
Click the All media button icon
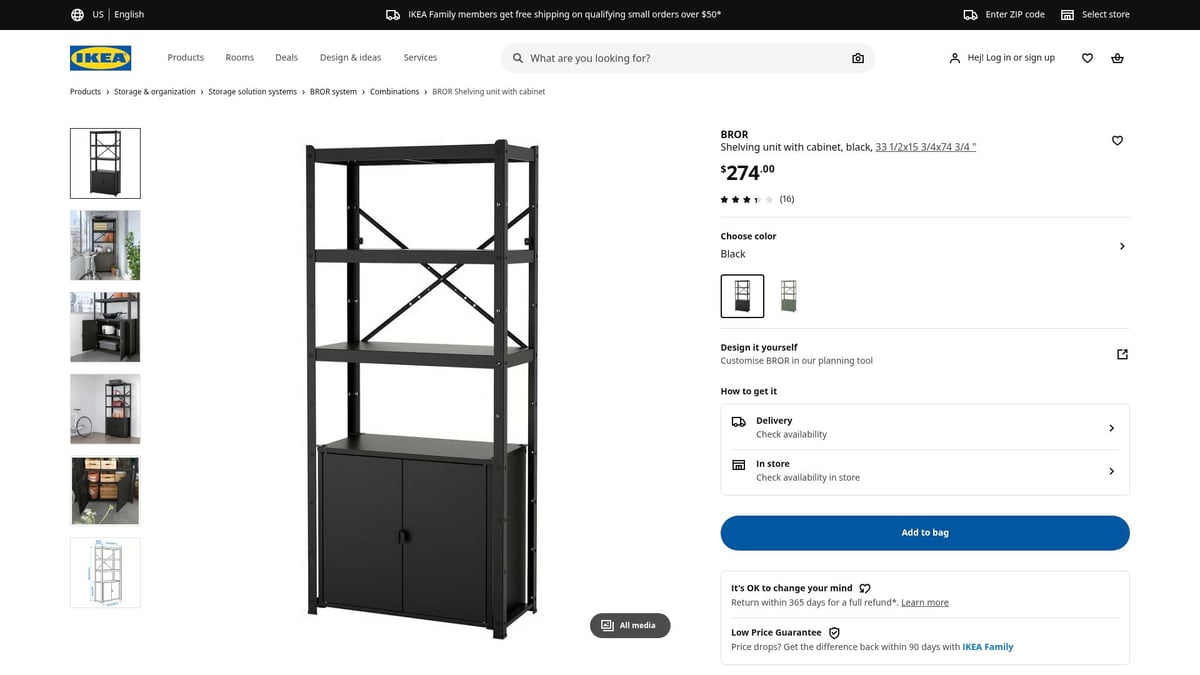pyautogui.click(x=608, y=625)
